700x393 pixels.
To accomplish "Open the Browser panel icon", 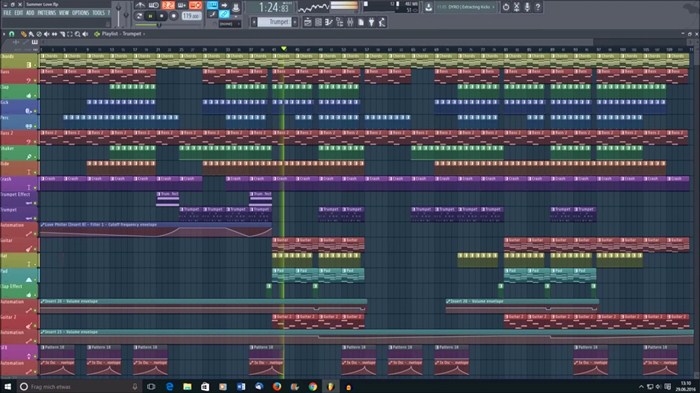I will [x=340, y=22].
